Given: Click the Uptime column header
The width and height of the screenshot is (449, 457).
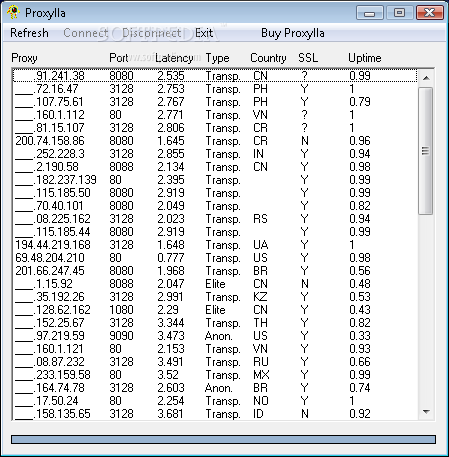Looking at the screenshot, I should click(365, 58).
